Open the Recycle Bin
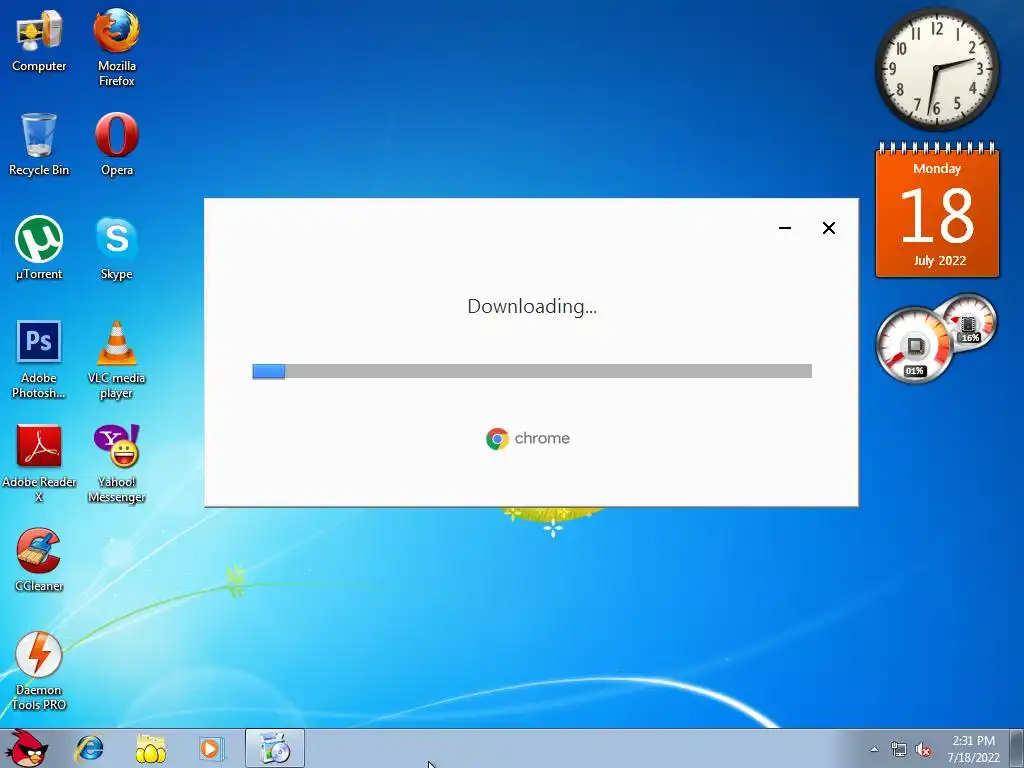Viewport: 1024px width, 768px height. click(x=39, y=144)
